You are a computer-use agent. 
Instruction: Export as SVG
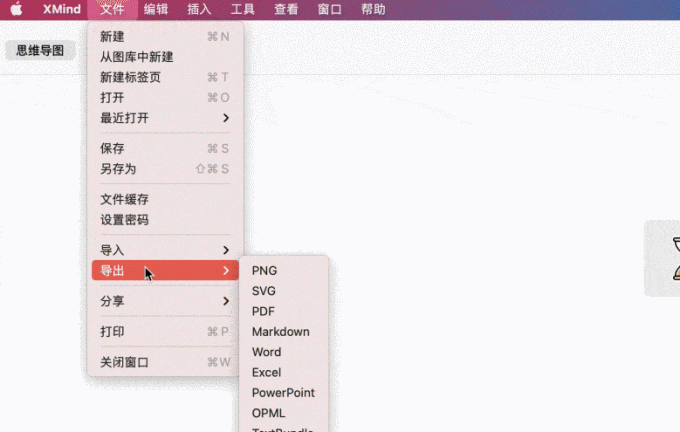click(x=284, y=291)
